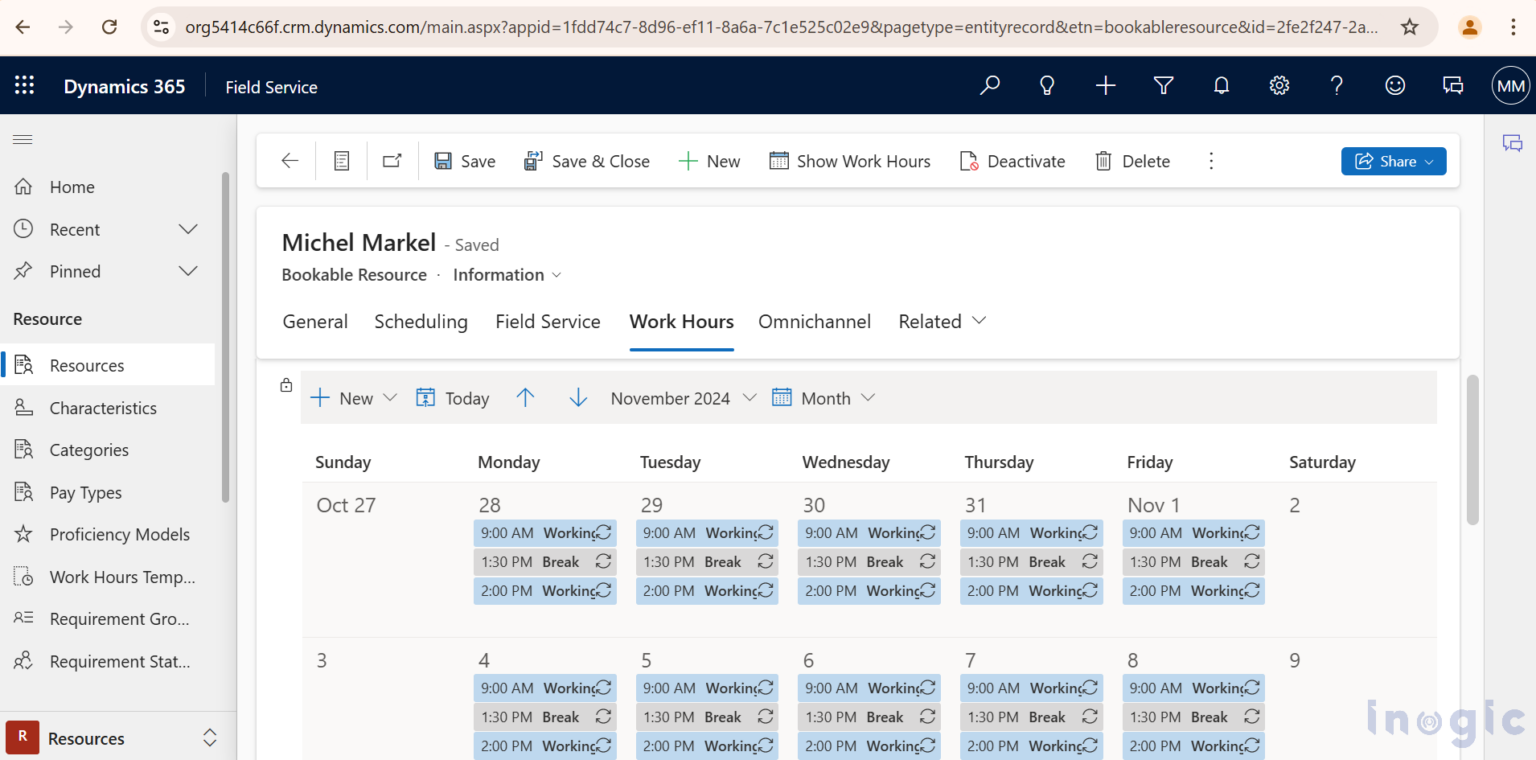
Task: Collapse the sitemap with the hamburger icon
Action: [x=22, y=140]
